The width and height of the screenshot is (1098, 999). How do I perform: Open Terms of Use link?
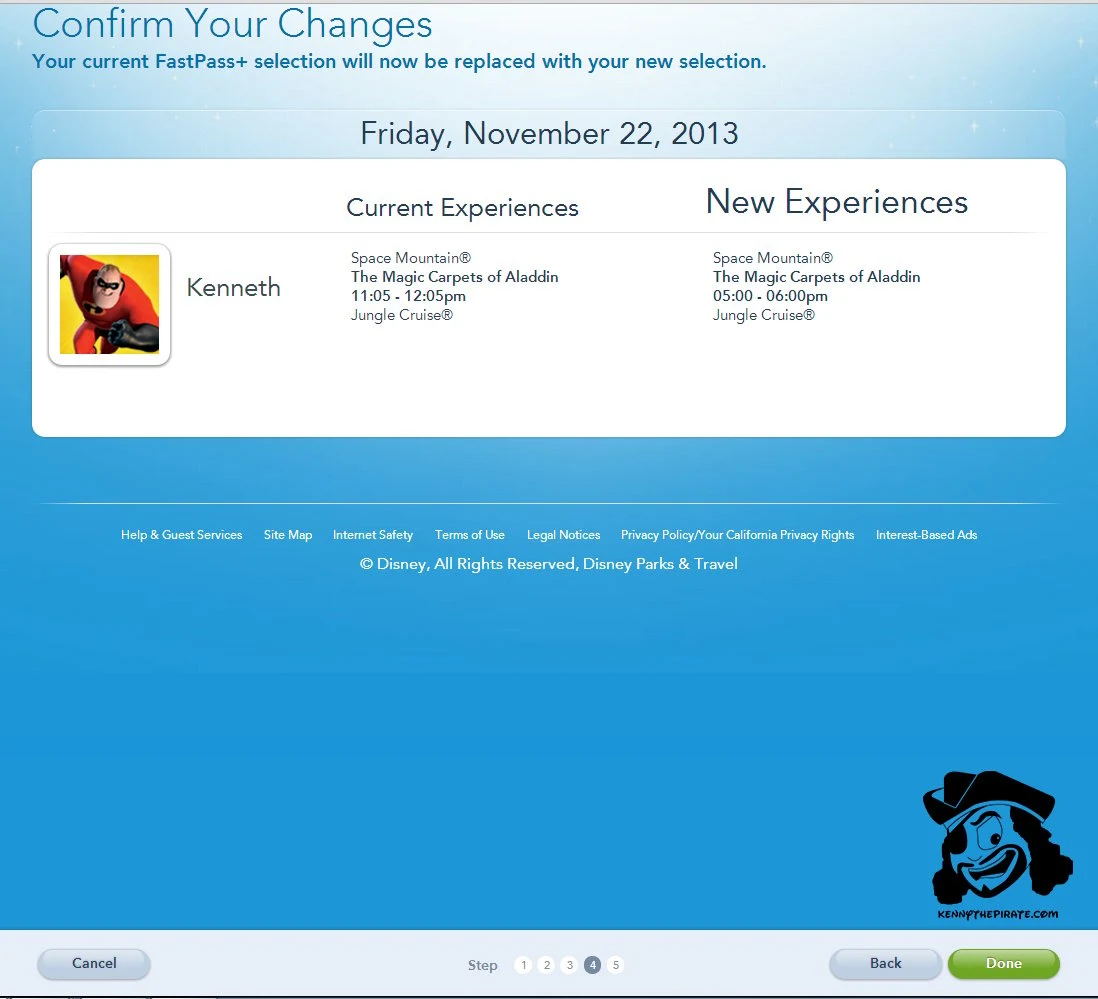pyautogui.click(x=470, y=535)
